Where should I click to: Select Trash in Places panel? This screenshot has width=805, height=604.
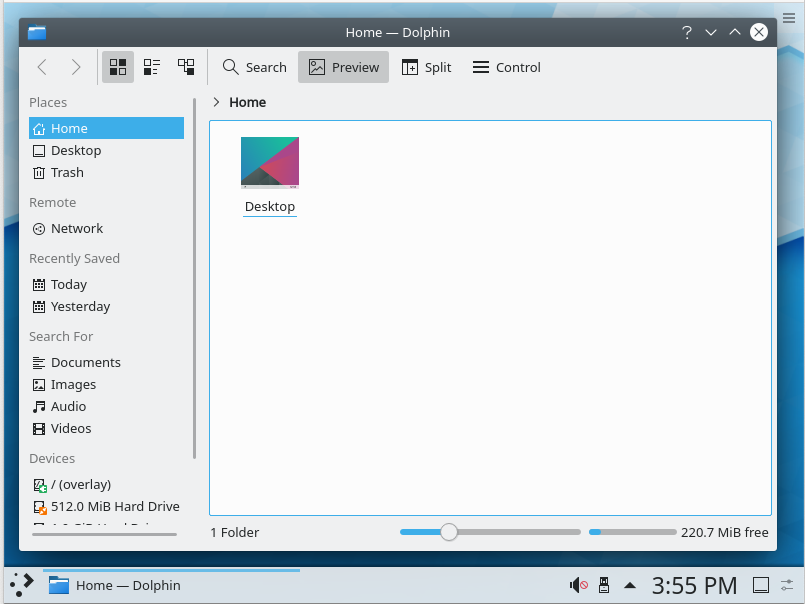67,172
